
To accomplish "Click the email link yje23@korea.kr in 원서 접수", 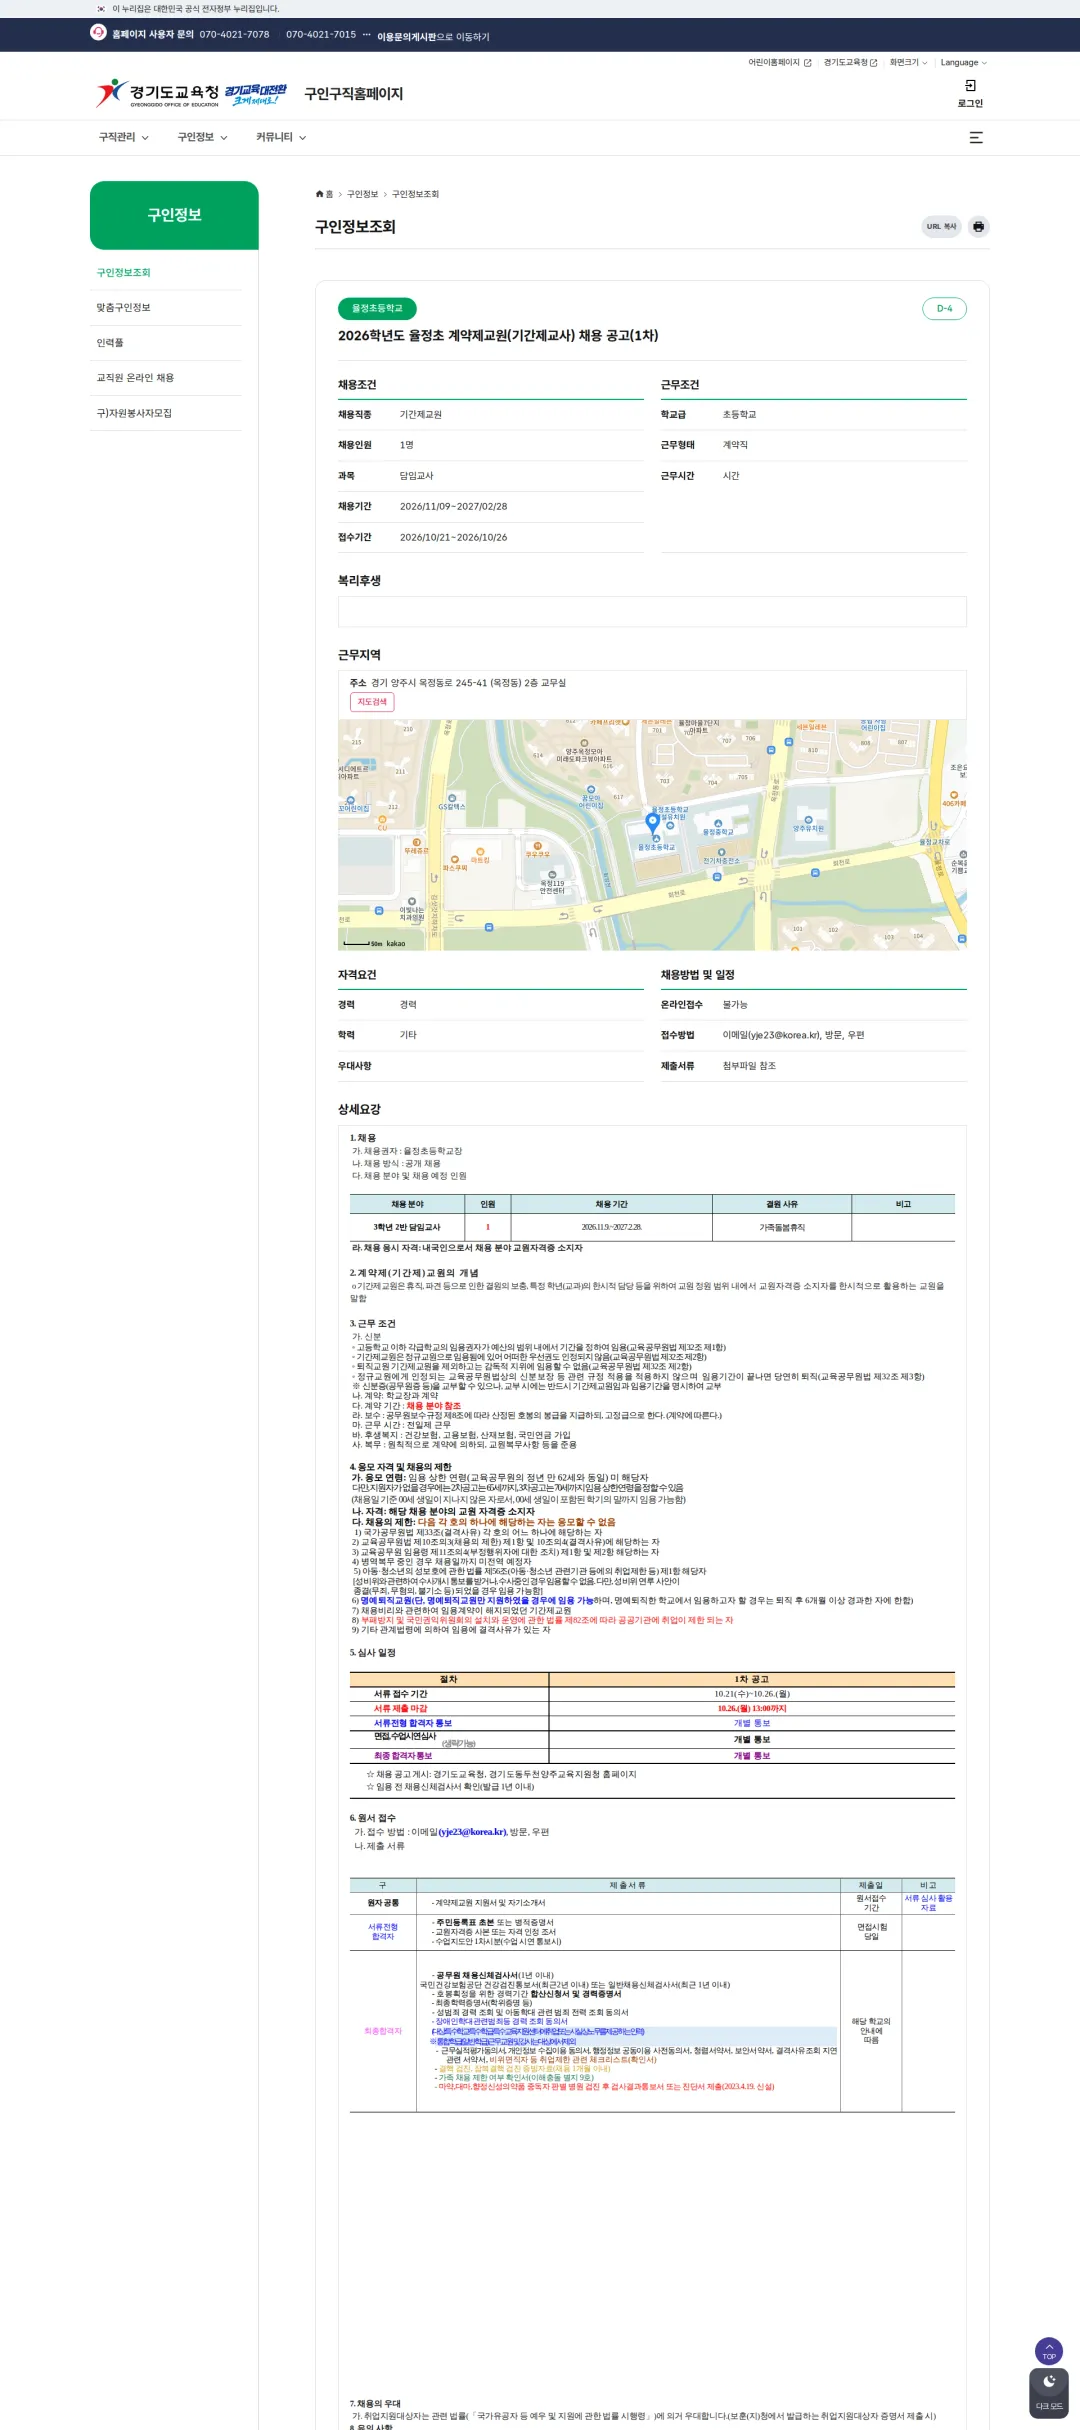I will pyautogui.click(x=473, y=1832).
